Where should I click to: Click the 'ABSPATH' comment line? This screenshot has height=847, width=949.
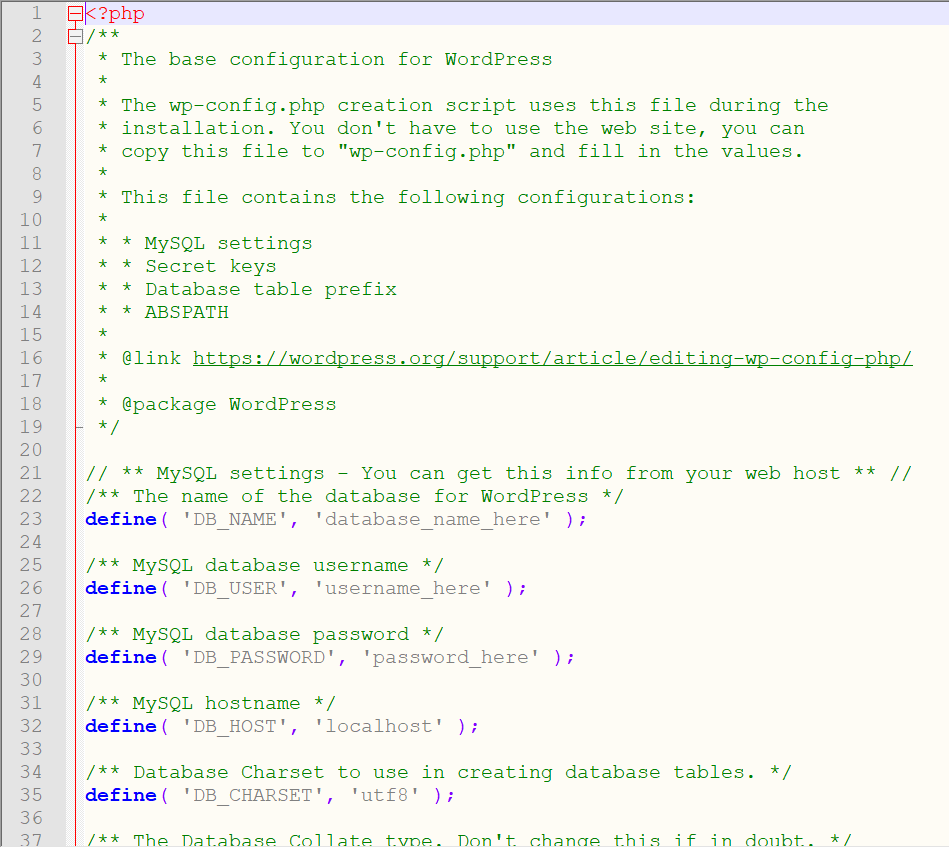coord(186,312)
